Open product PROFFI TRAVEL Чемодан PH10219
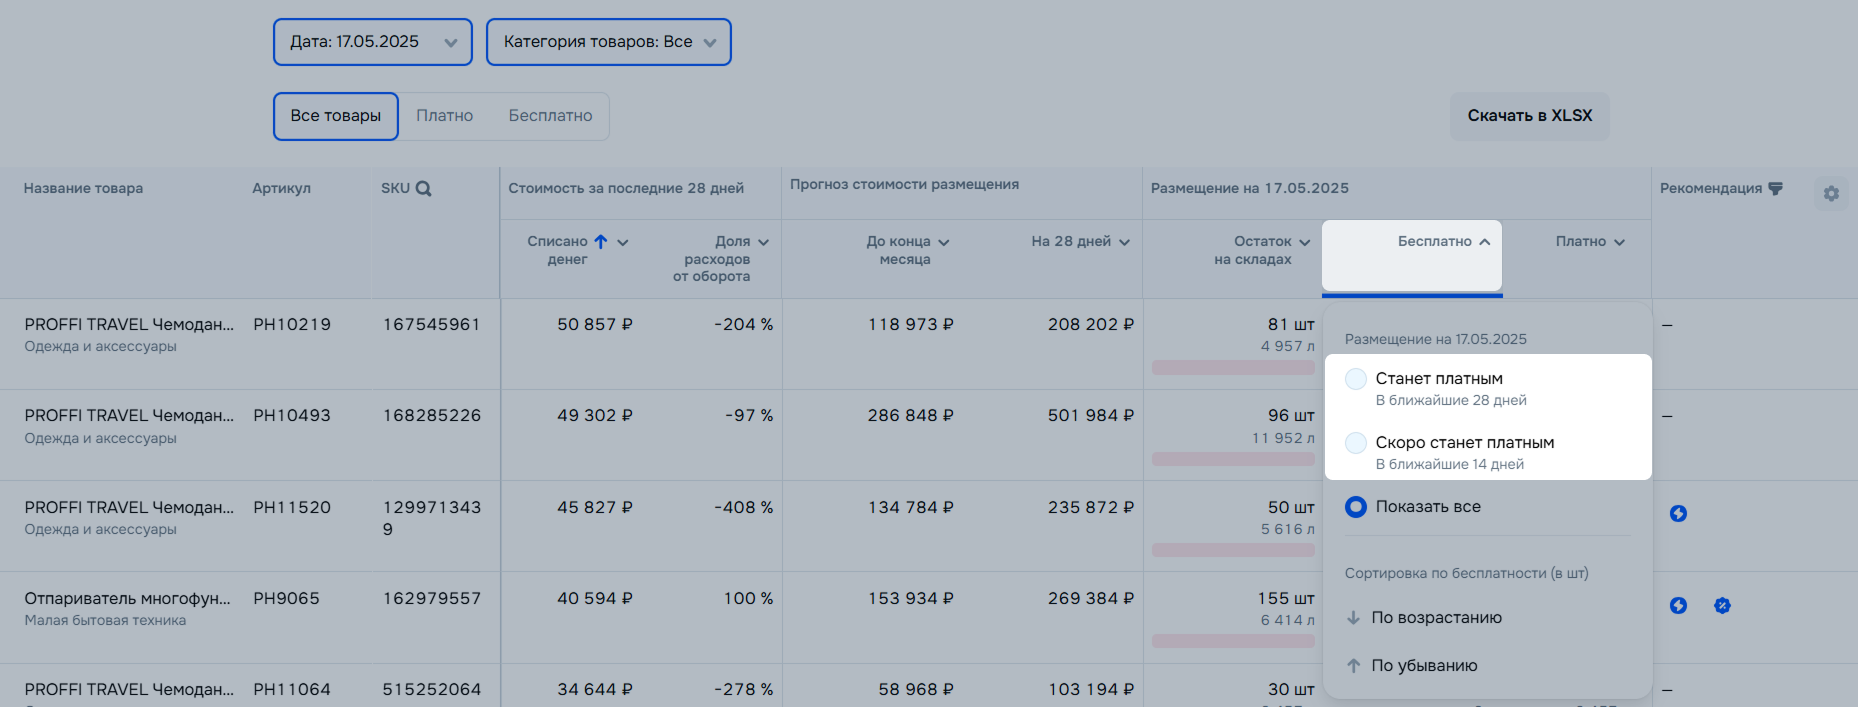 click(129, 324)
